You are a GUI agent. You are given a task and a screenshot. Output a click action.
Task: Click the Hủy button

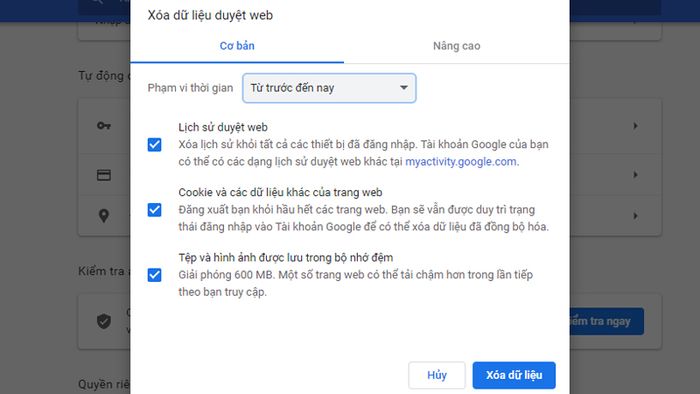point(437,375)
